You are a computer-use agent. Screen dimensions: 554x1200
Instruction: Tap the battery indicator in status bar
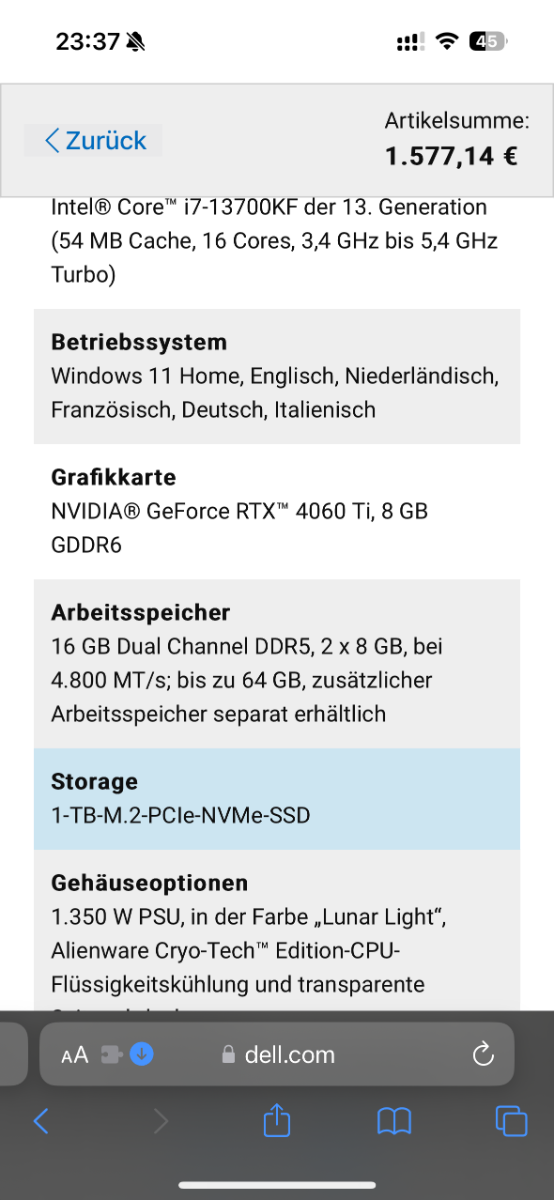[490, 42]
